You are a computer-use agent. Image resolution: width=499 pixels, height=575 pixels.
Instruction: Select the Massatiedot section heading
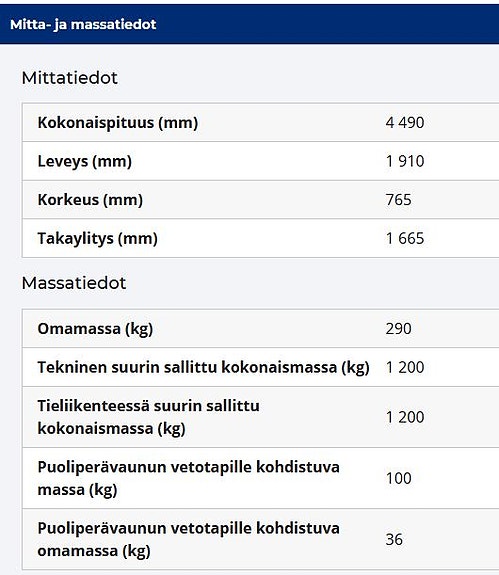[74, 283]
